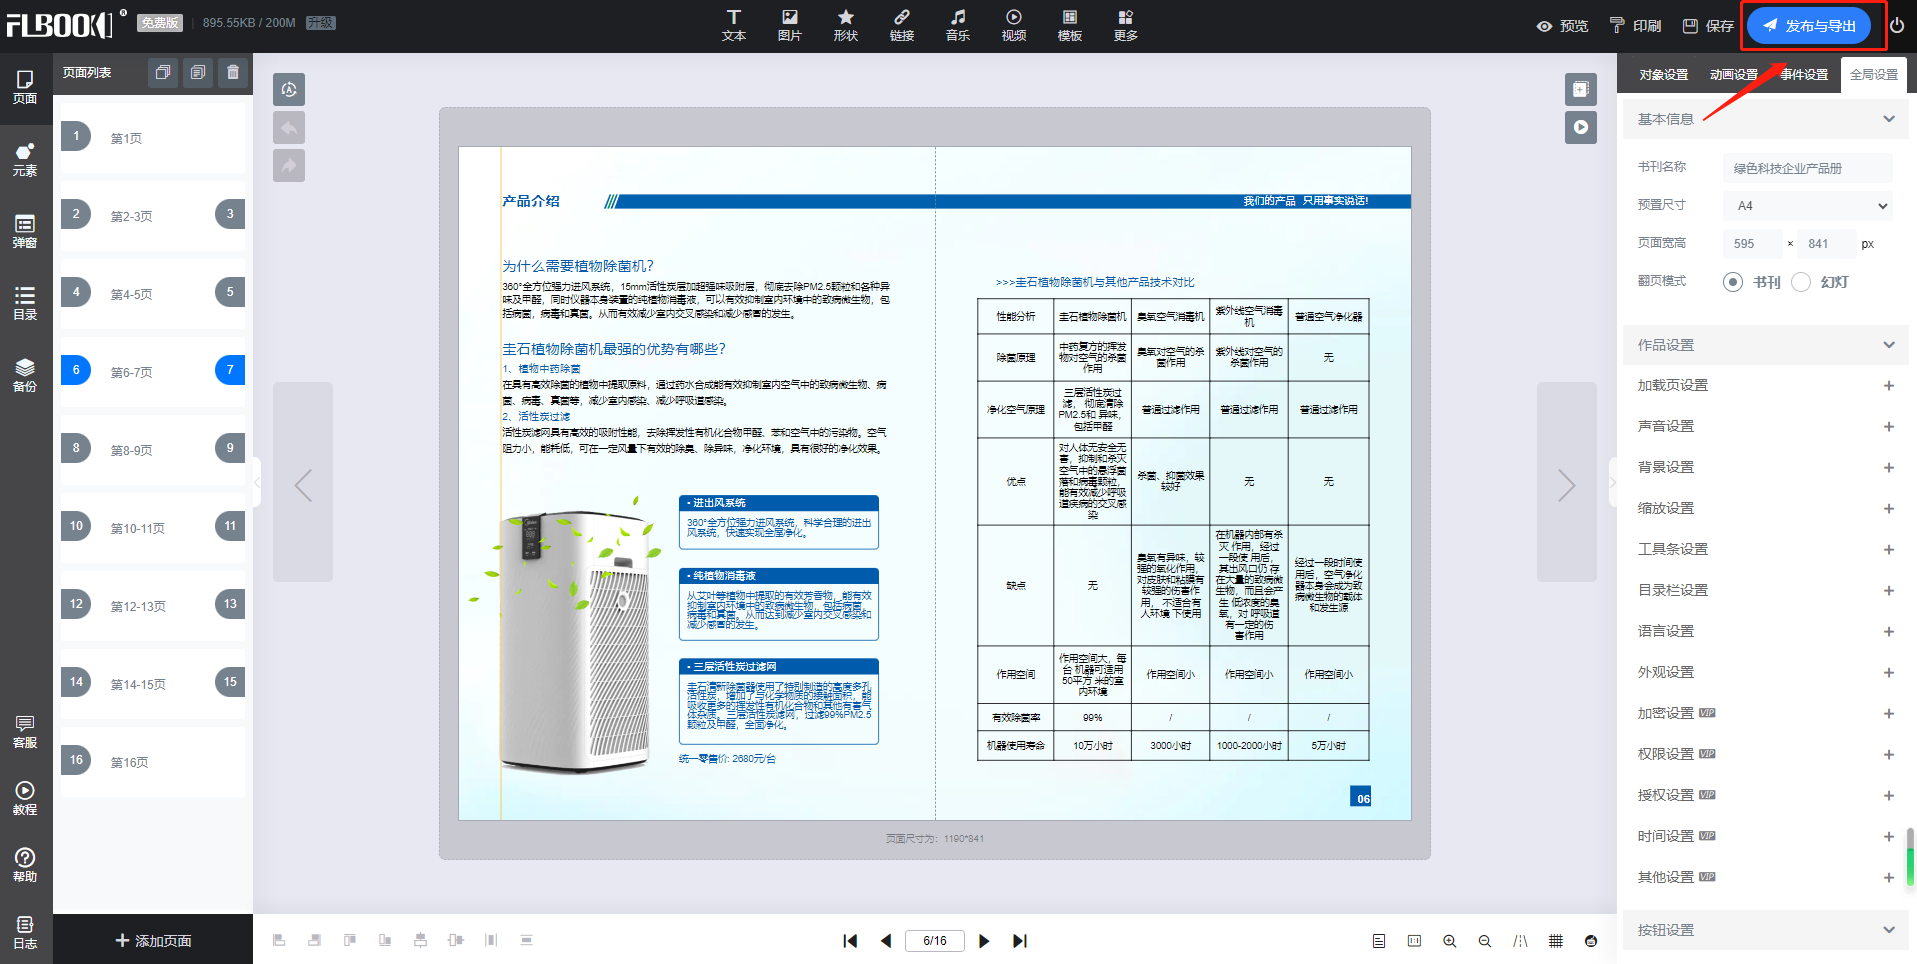Jump to the first page
This screenshot has width=1917, height=964.
tap(850, 941)
